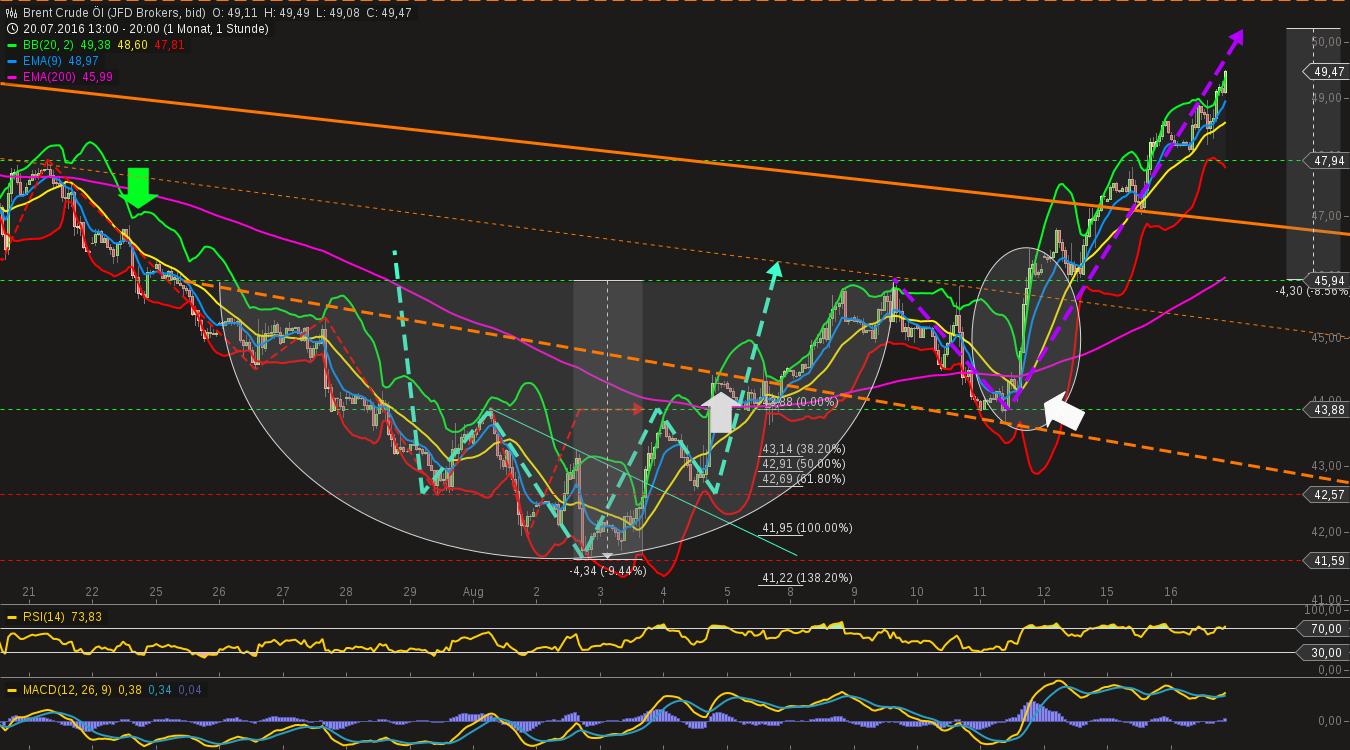Click the Fibonacci label 41,22 (138.20%)
1350x750 pixels.
807,578
